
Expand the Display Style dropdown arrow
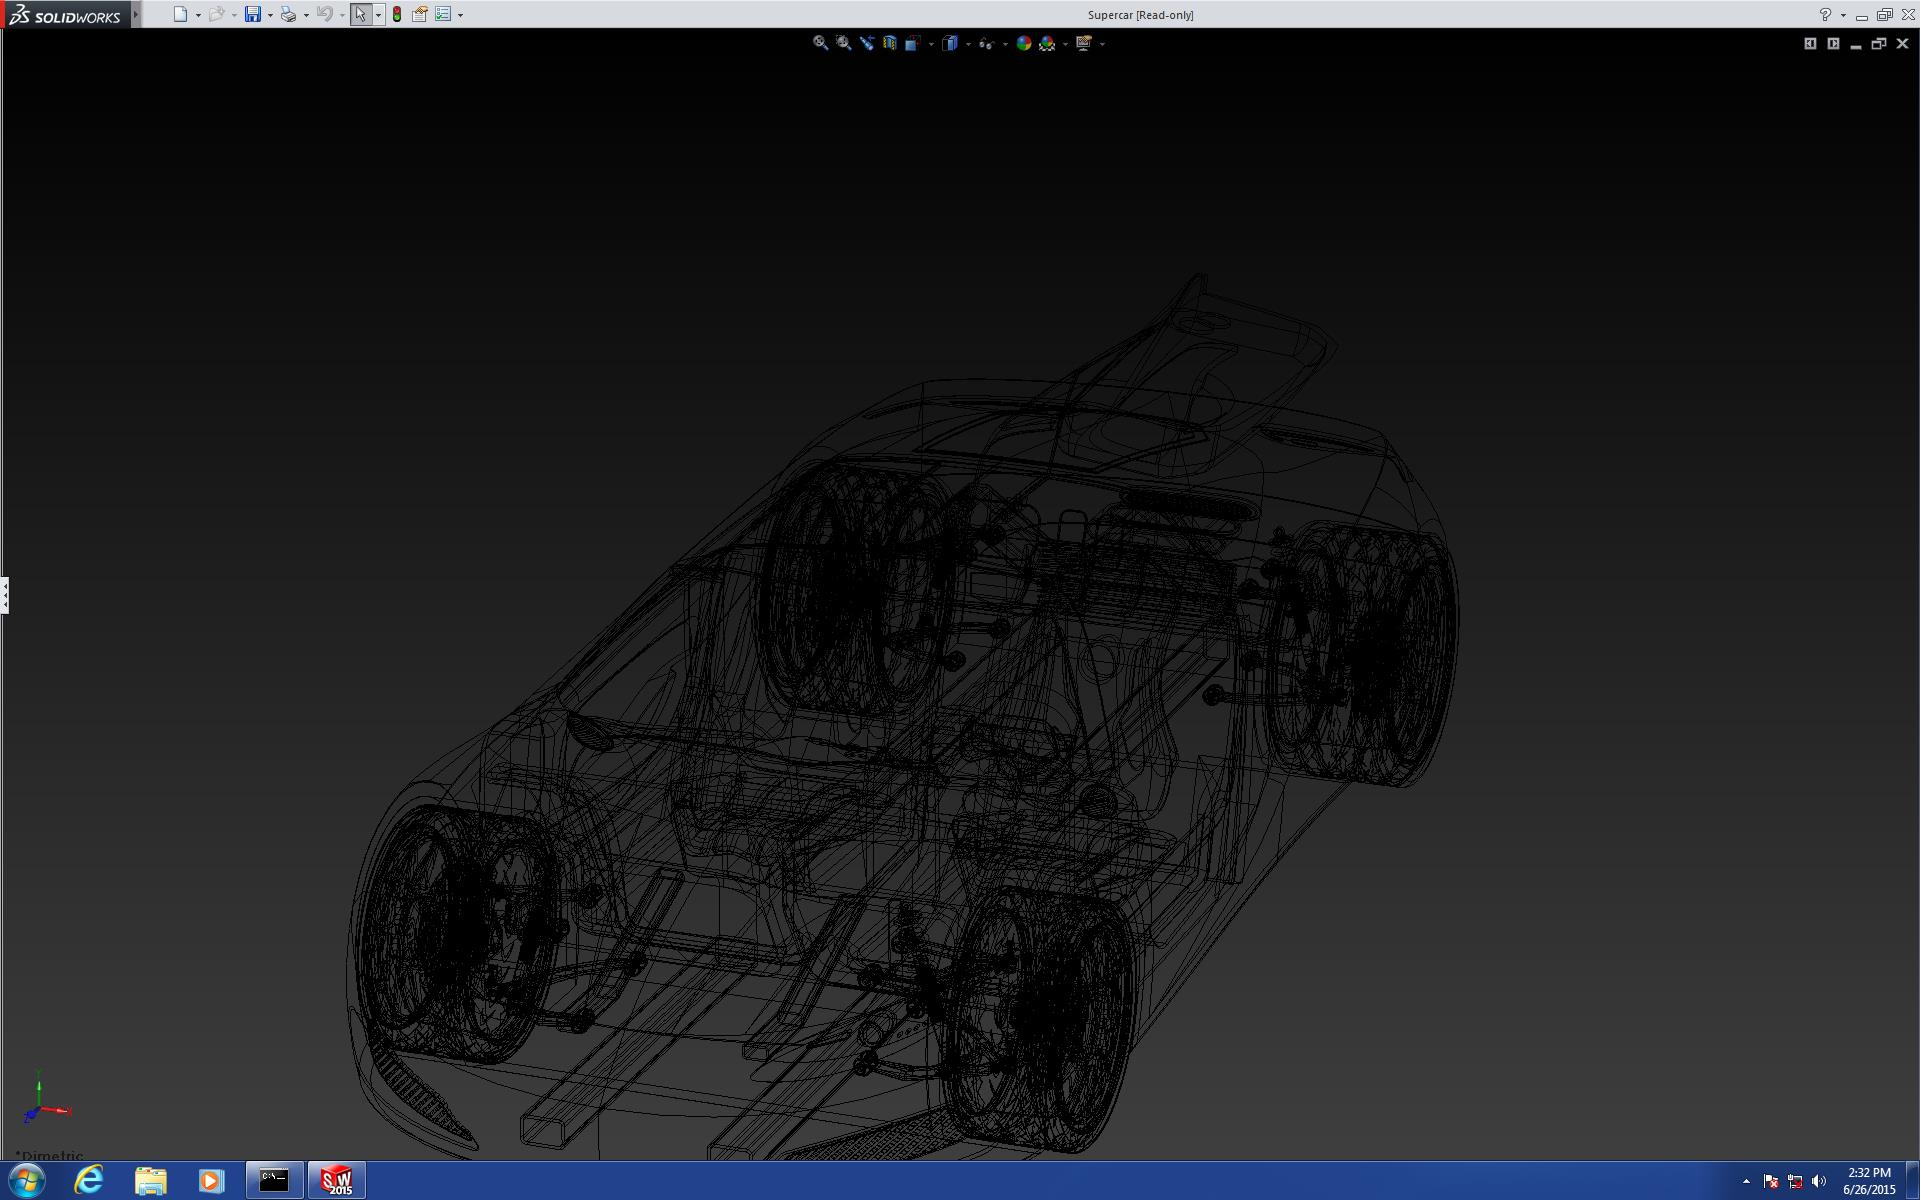968,44
